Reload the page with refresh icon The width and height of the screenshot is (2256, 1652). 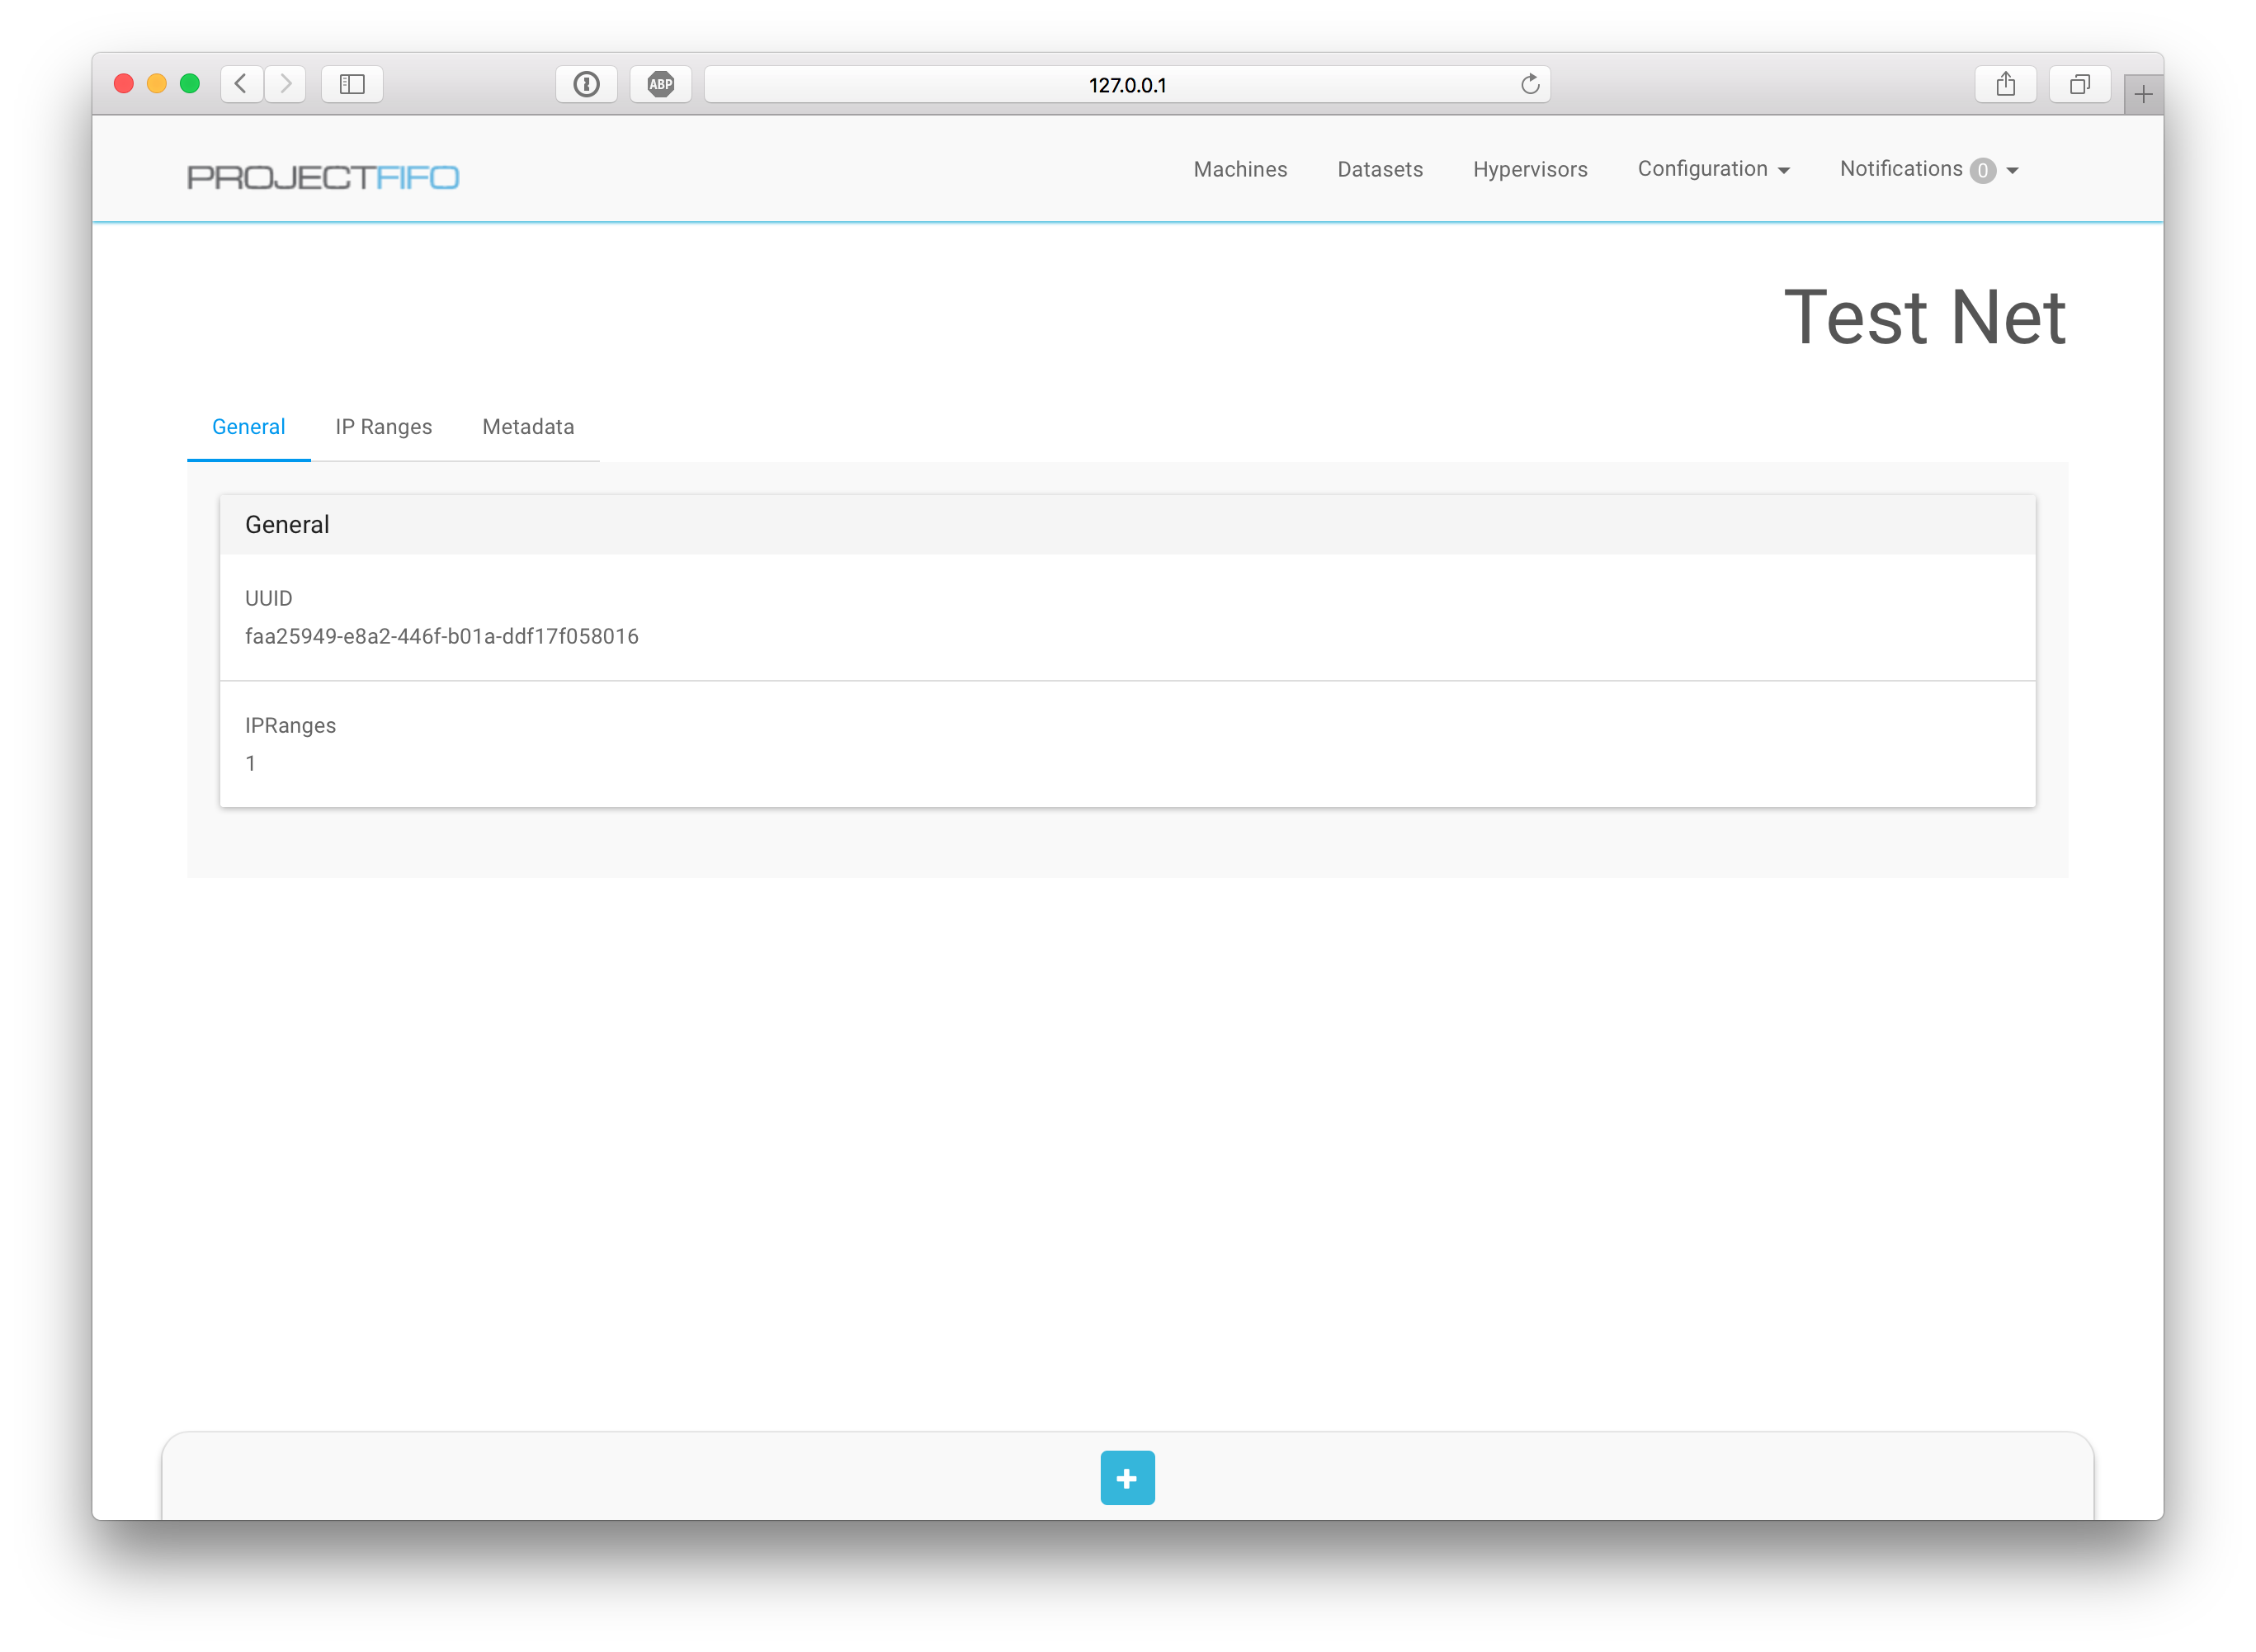1529,84
